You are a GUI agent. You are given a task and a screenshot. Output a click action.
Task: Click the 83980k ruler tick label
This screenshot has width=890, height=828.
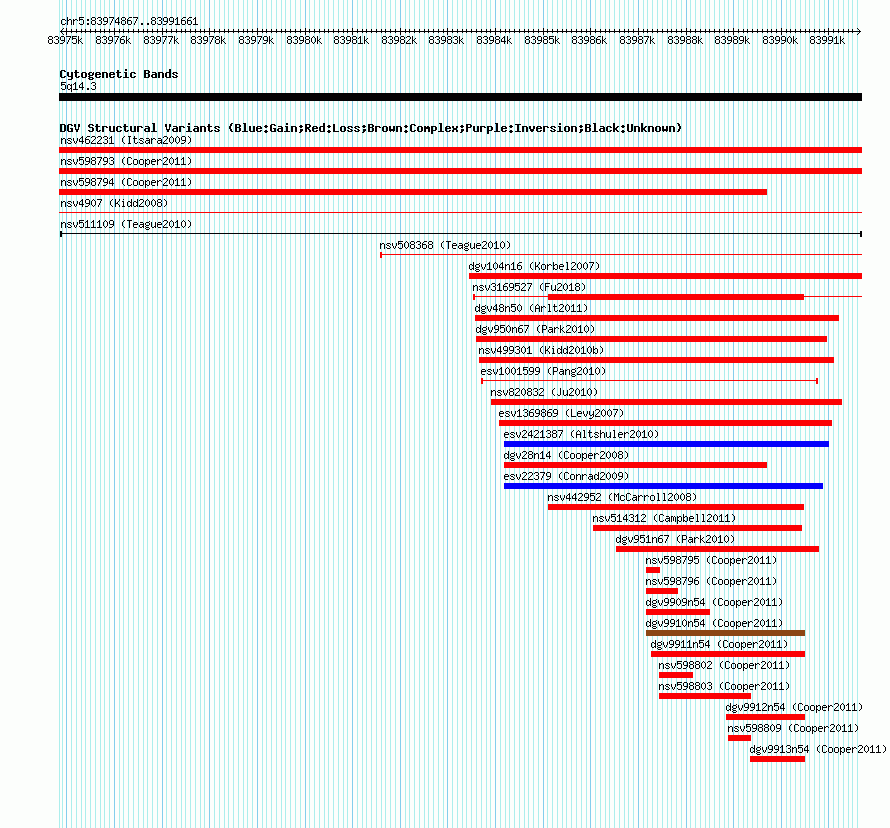pos(304,40)
